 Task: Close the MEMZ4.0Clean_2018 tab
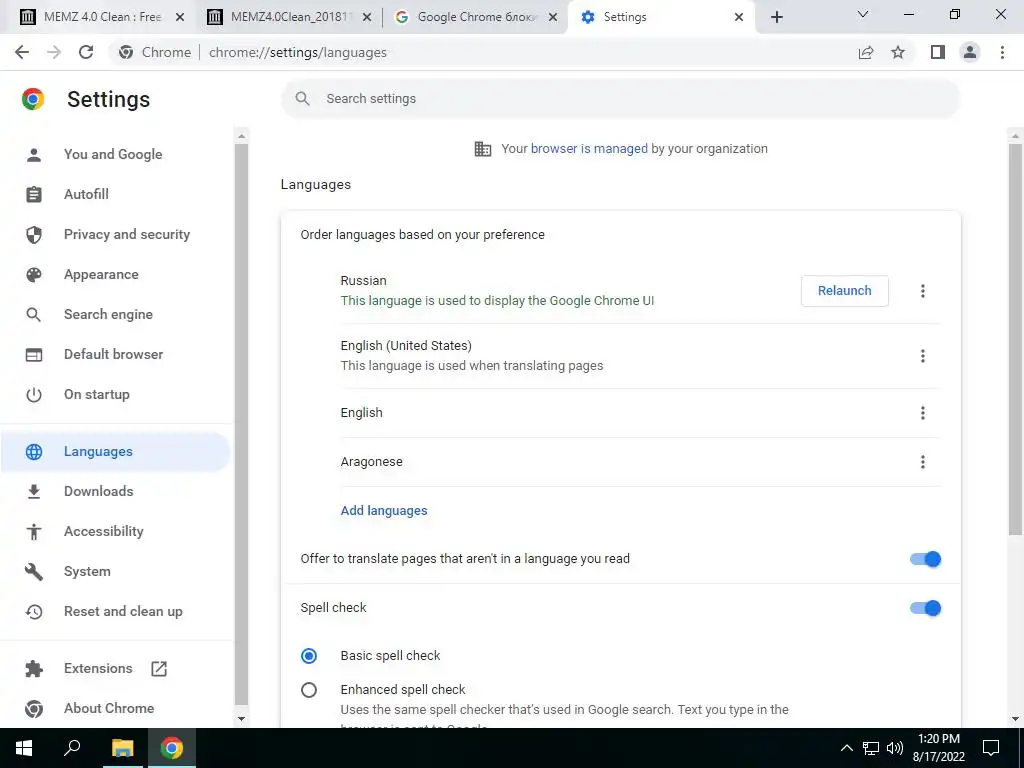pyautogui.click(x=367, y=17)
